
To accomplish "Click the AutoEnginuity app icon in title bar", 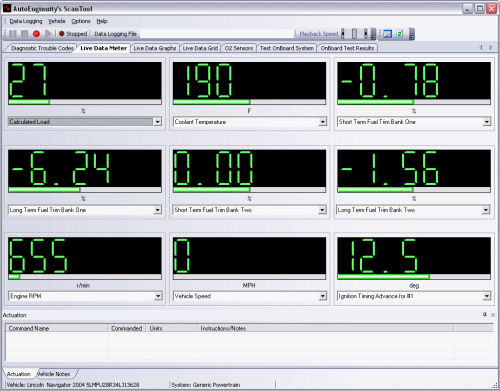I will [x=7, y=8].
